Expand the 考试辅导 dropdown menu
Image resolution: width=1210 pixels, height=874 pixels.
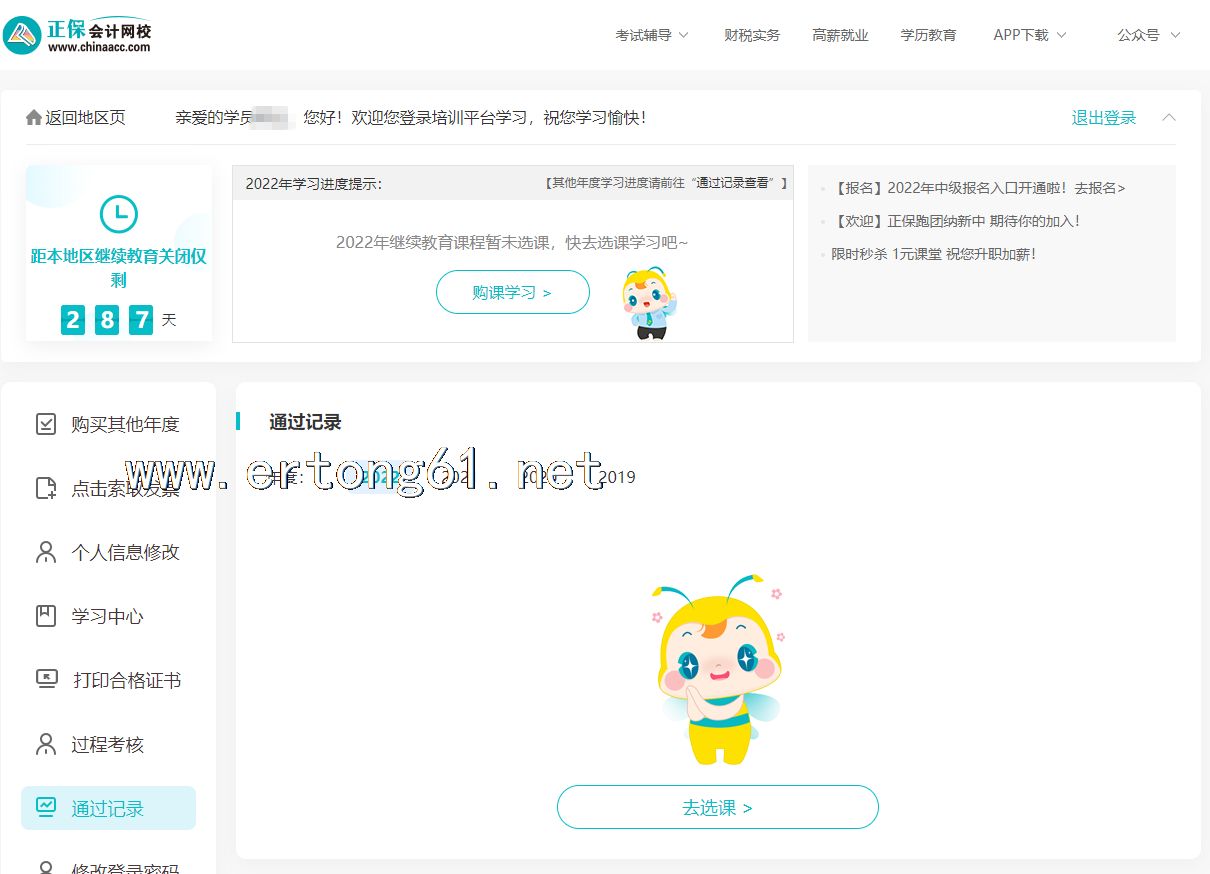pyautogui.click(x=652, y=35)
